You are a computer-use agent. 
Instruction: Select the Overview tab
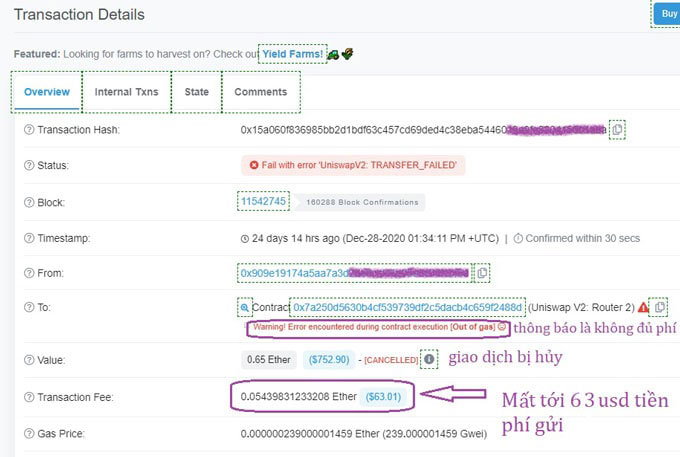pyautogui.click(x=46, y=92)
